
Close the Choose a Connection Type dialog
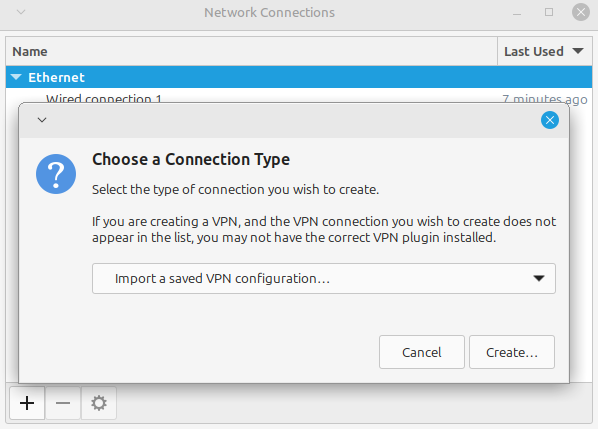[x=550, y=120]
